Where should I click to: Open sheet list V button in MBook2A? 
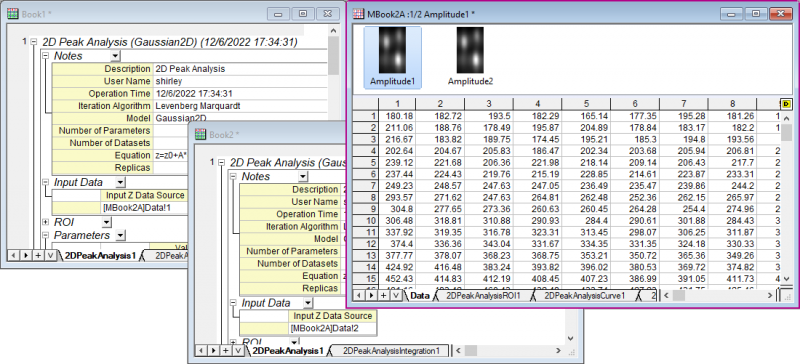coord(396,295)
